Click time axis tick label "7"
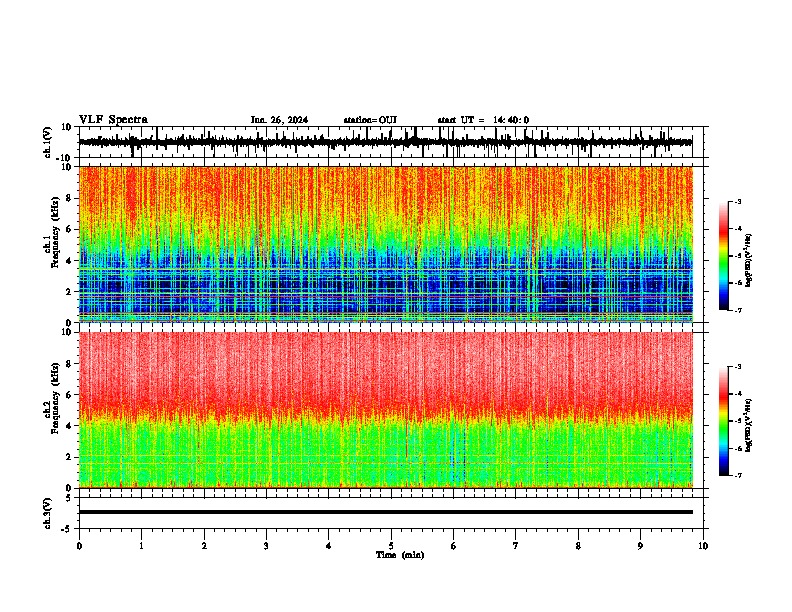 (x=516, y=546)
